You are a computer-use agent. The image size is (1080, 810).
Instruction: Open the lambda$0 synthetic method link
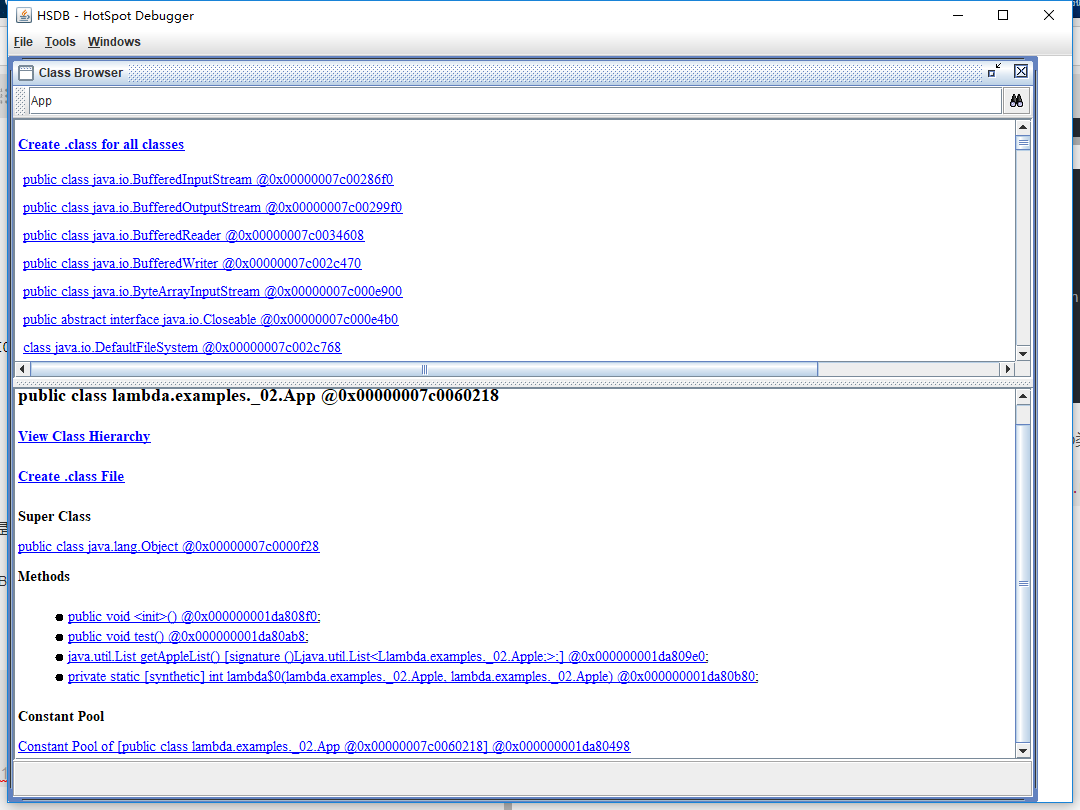[x=413, y=676]
